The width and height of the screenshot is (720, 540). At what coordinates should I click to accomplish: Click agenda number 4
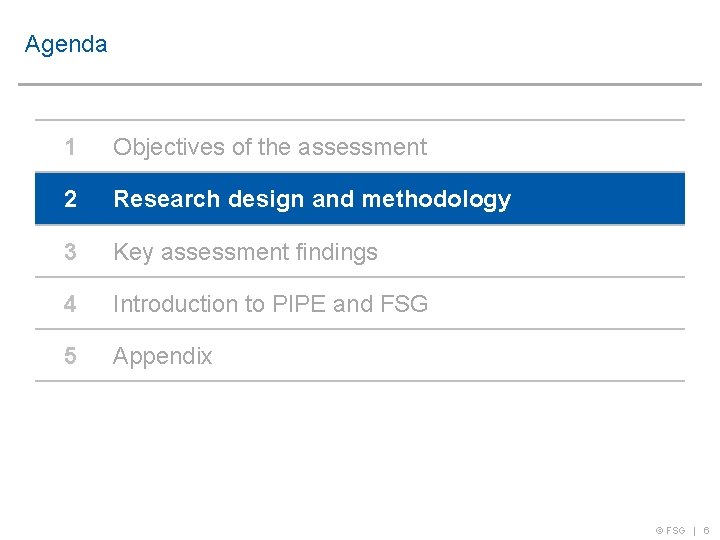pos(70,304)
